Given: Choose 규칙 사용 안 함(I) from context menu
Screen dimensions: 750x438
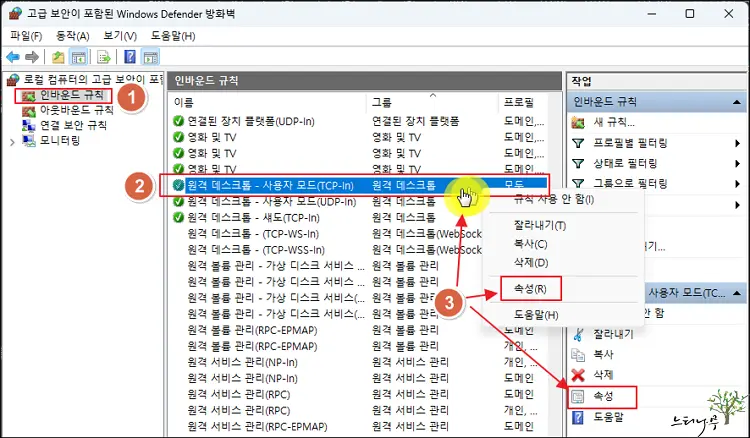Looking at the screenshot, I should click(554, 199).
